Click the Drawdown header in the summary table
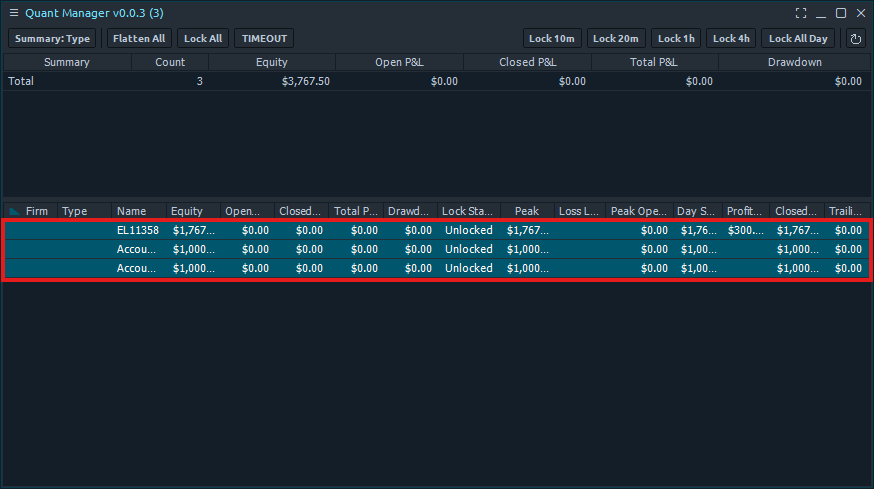Image resolution: width=874 pixels, height=489 pixels. click(x=795, y=62)
